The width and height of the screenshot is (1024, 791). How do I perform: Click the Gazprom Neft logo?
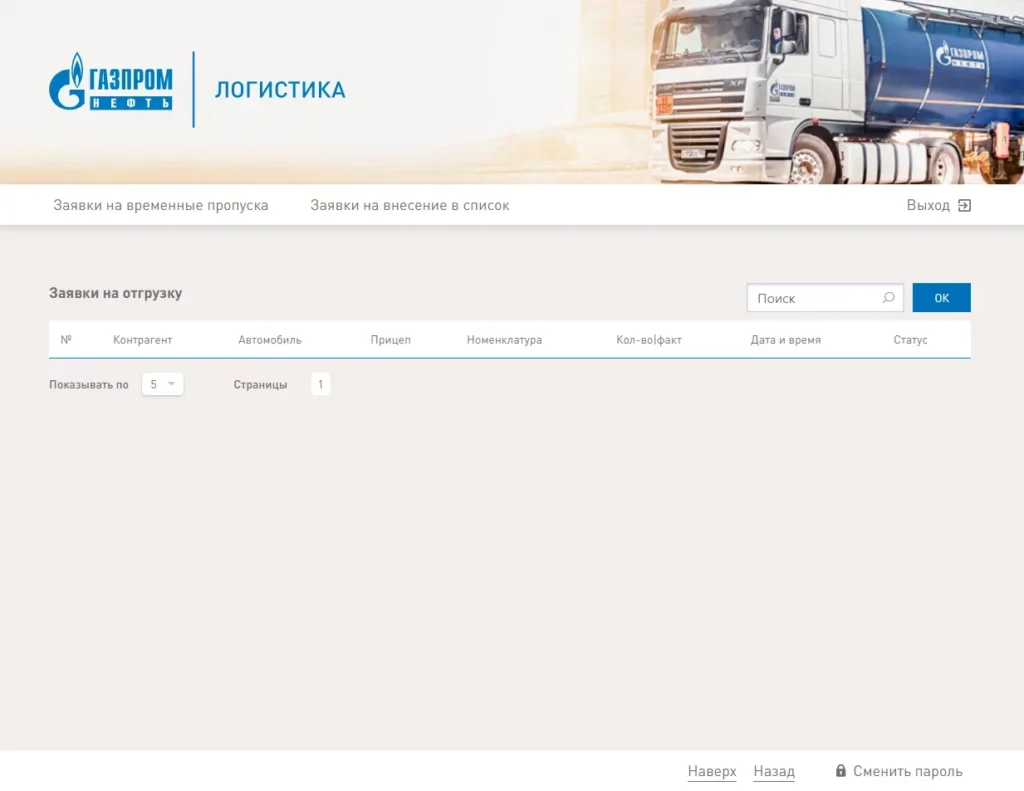(x=110, y=83)
